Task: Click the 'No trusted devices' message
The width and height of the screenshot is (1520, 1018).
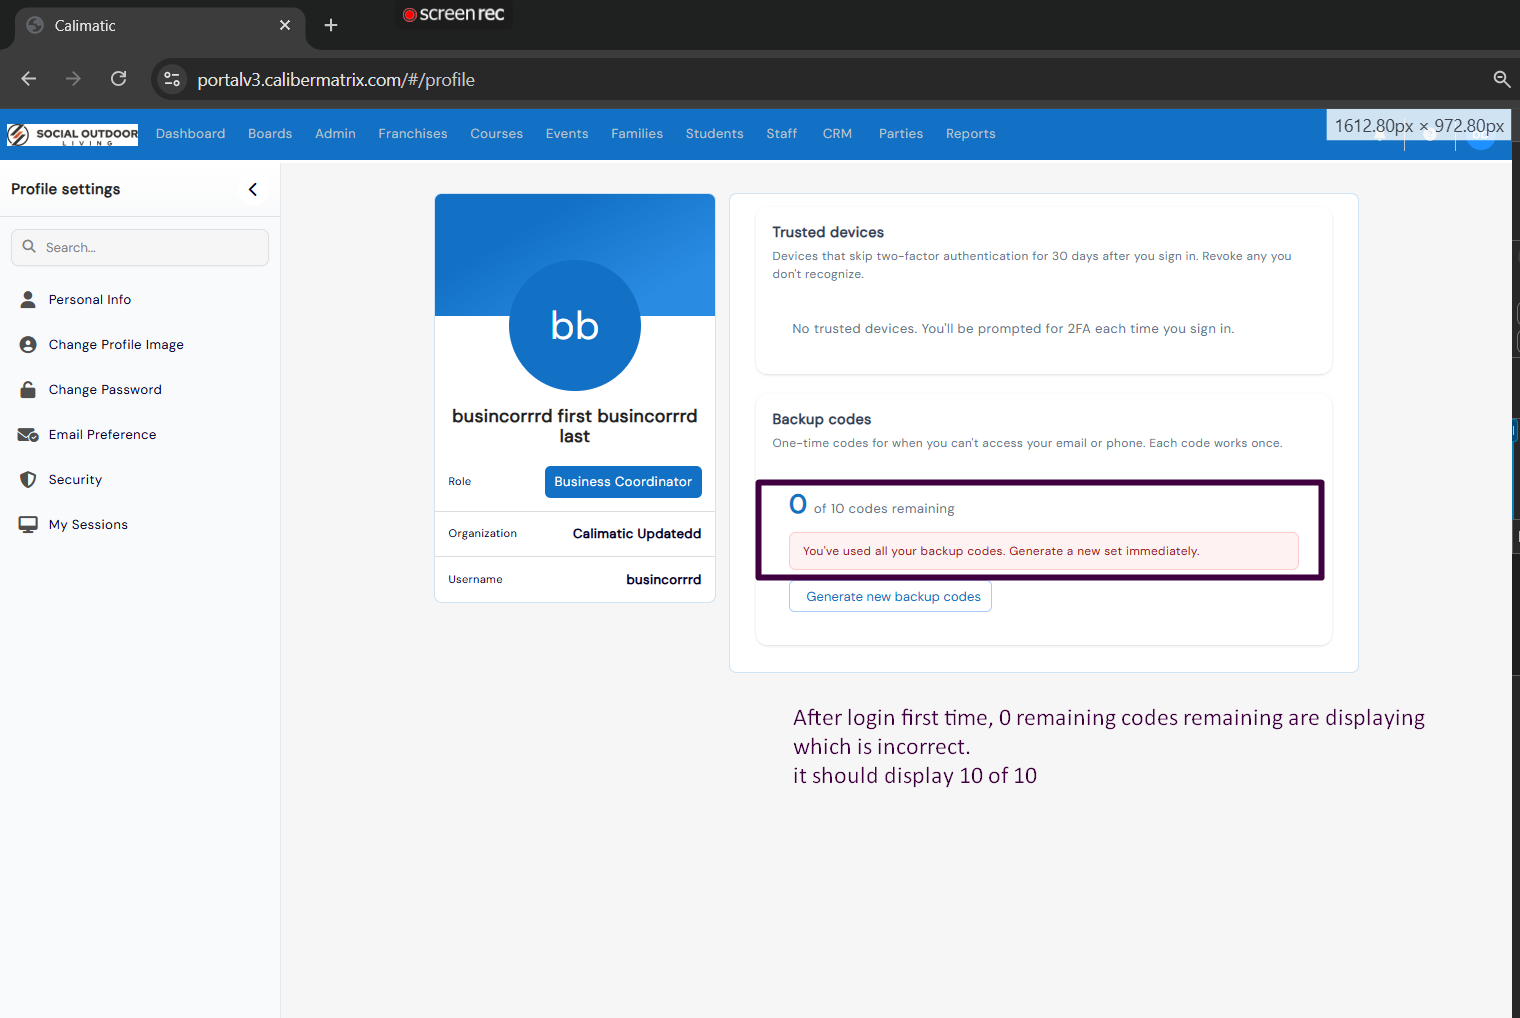Action: pos(1013,329)
